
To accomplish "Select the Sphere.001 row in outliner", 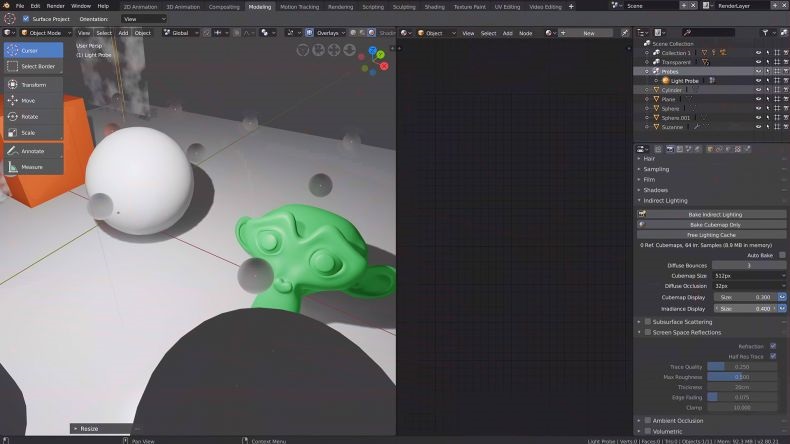I will (x=710, y=118).
